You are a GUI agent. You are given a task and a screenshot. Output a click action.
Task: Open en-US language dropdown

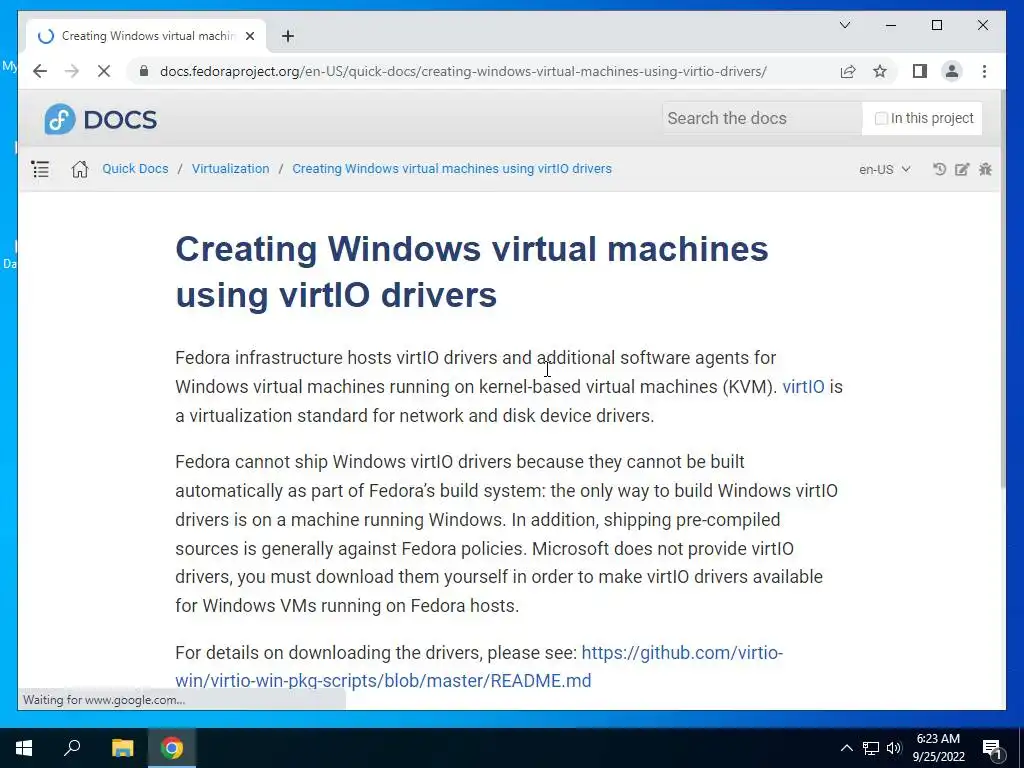click(x=884, y=169)
